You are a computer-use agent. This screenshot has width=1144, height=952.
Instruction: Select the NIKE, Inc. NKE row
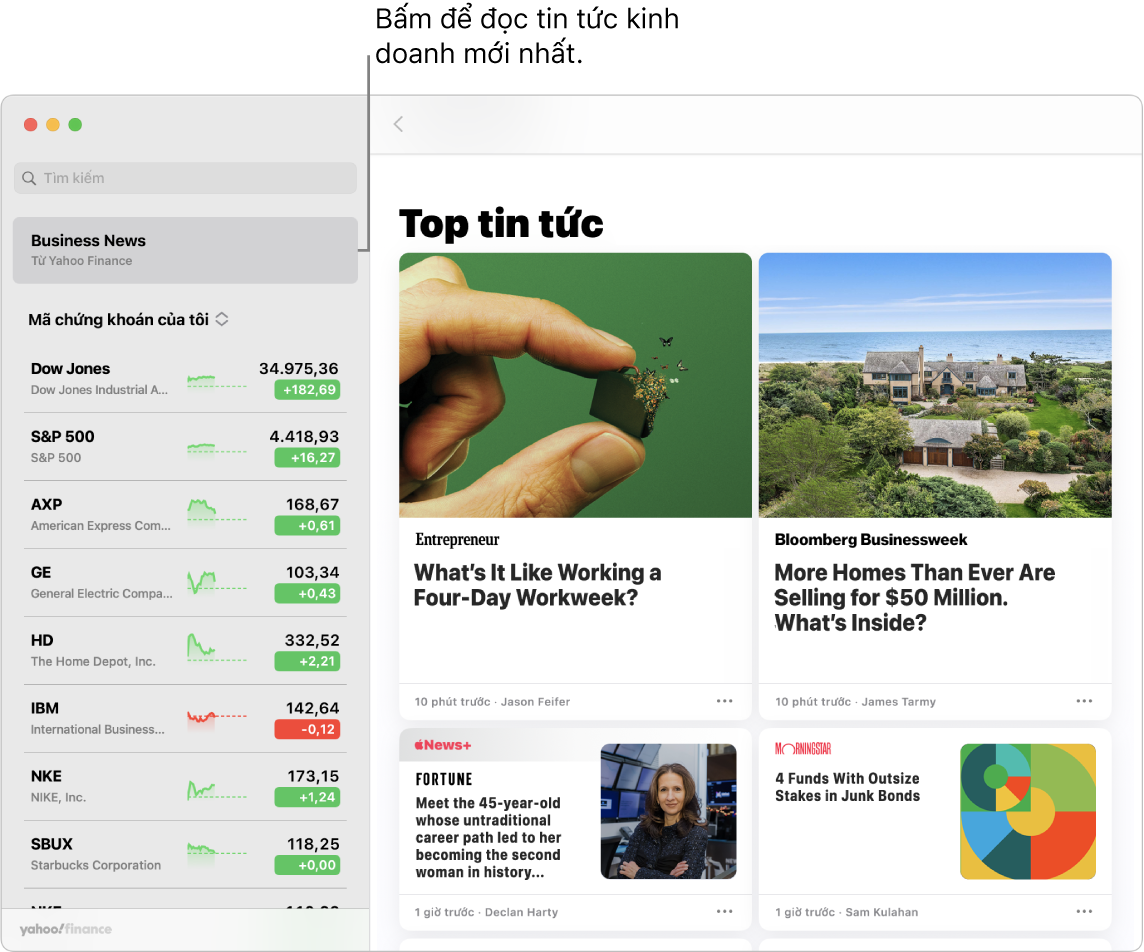coord(185,786)
